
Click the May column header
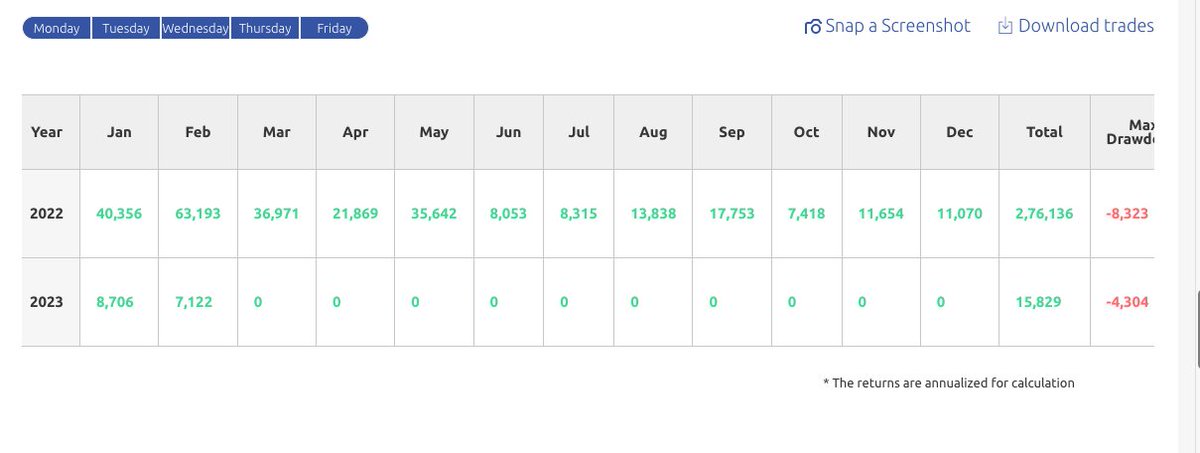(x=434, y=132)
